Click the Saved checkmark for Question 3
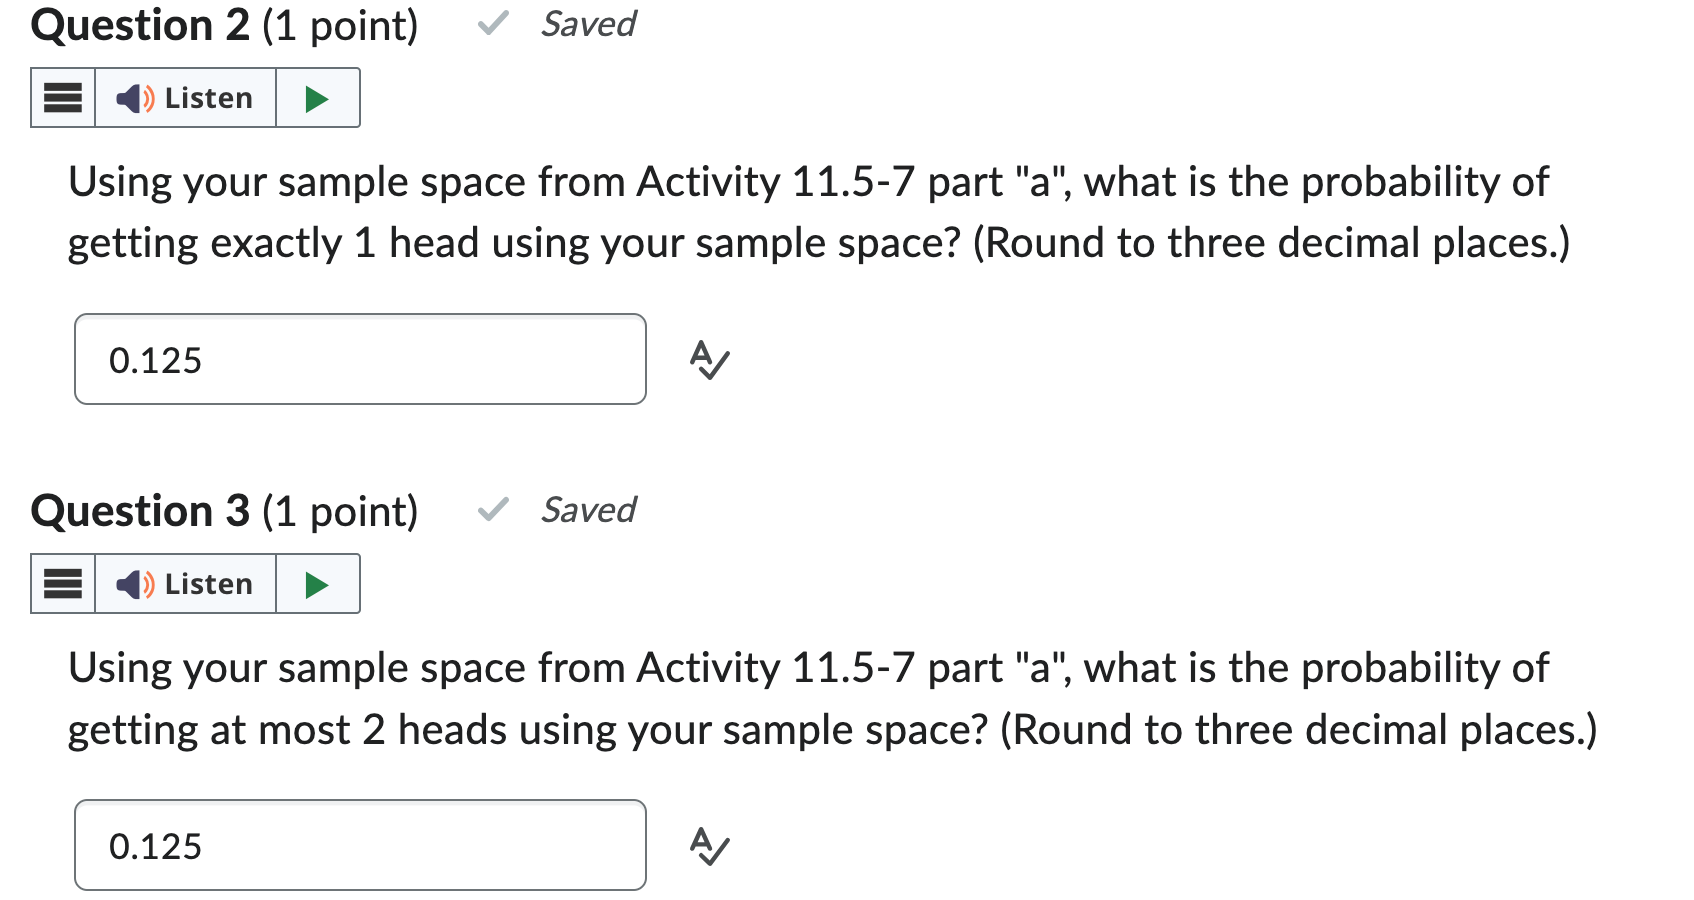 tap(492, 510)
